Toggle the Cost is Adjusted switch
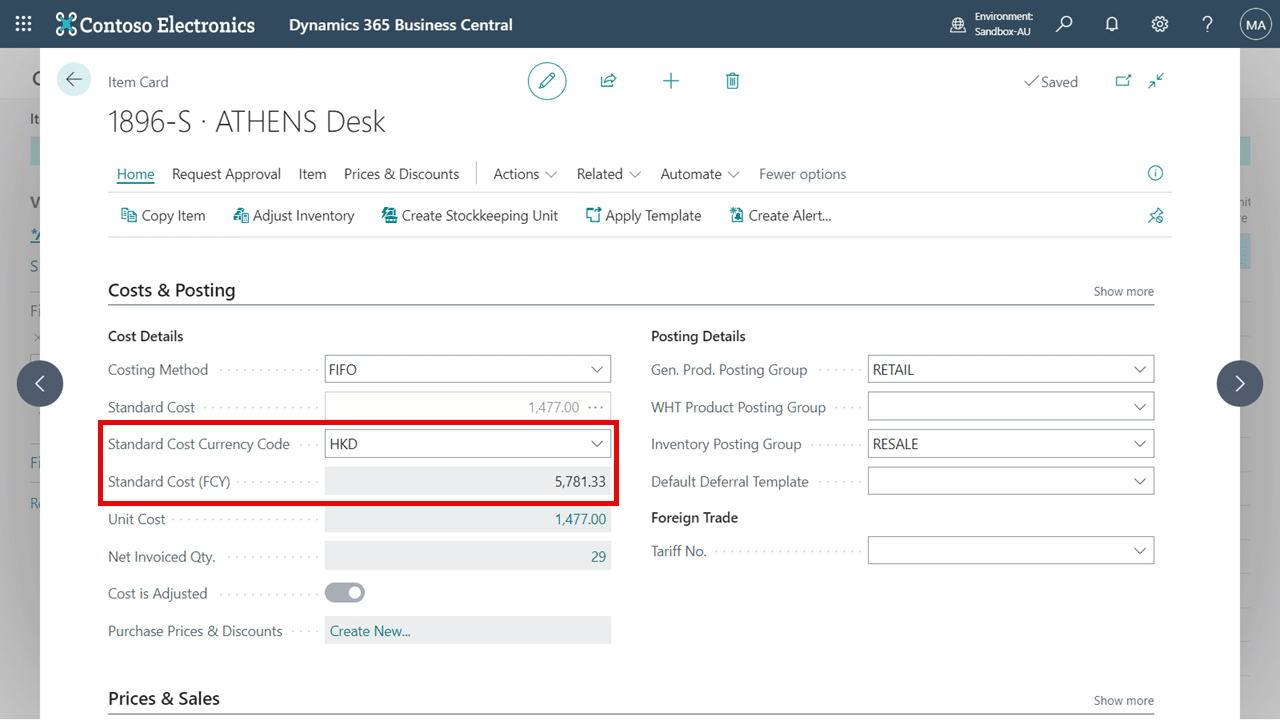This screenshot has height=720, width=1280. point(345,593)
